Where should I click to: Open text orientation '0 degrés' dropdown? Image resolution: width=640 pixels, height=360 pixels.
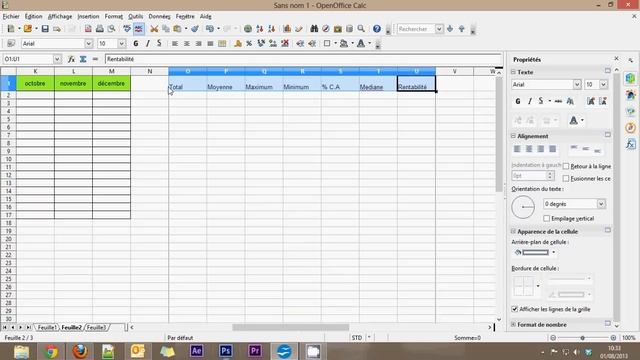pos(601,204)
